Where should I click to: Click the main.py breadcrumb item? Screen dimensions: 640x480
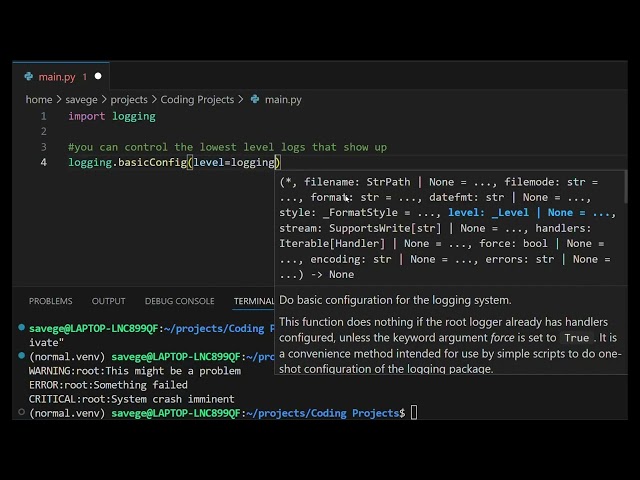coord(283,100)
